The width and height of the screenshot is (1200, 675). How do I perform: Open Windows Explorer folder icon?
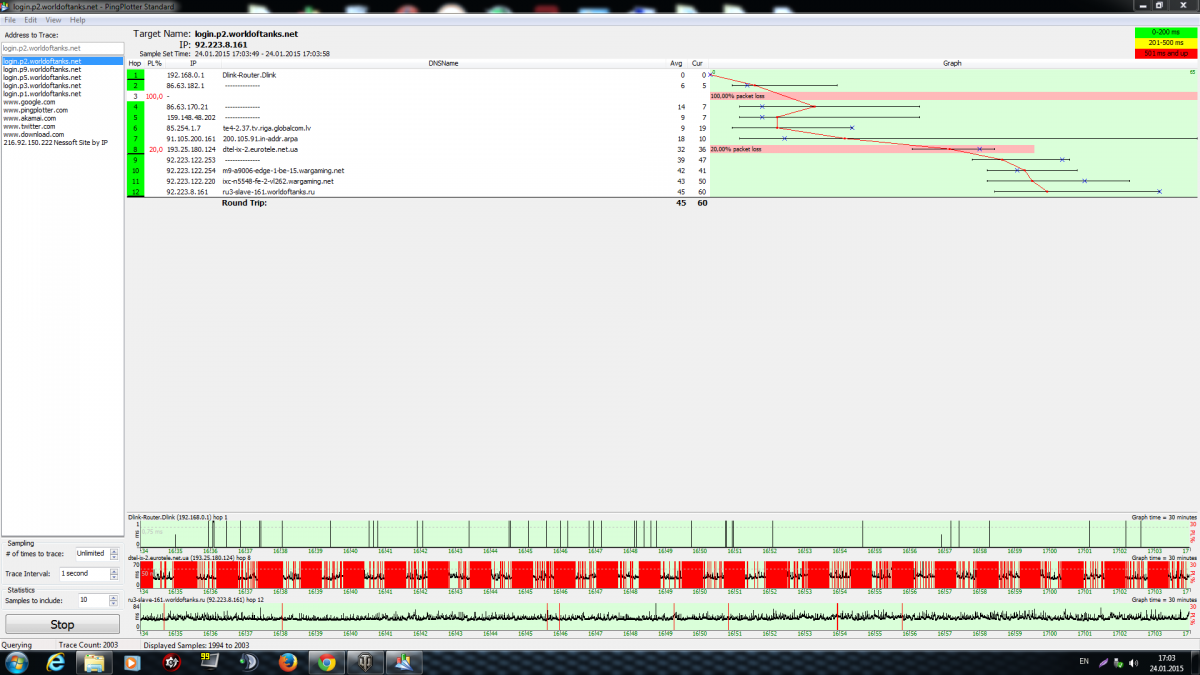[x=93, y=662]
